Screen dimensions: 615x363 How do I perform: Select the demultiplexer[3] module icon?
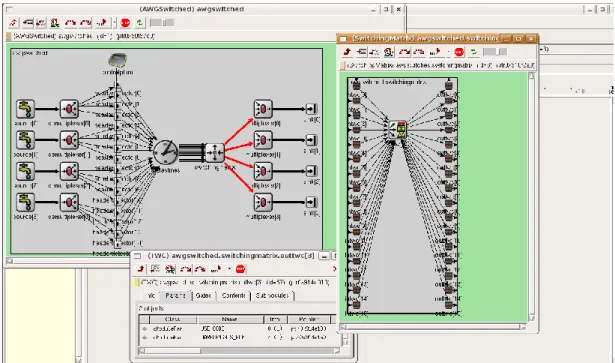[69, 202]
